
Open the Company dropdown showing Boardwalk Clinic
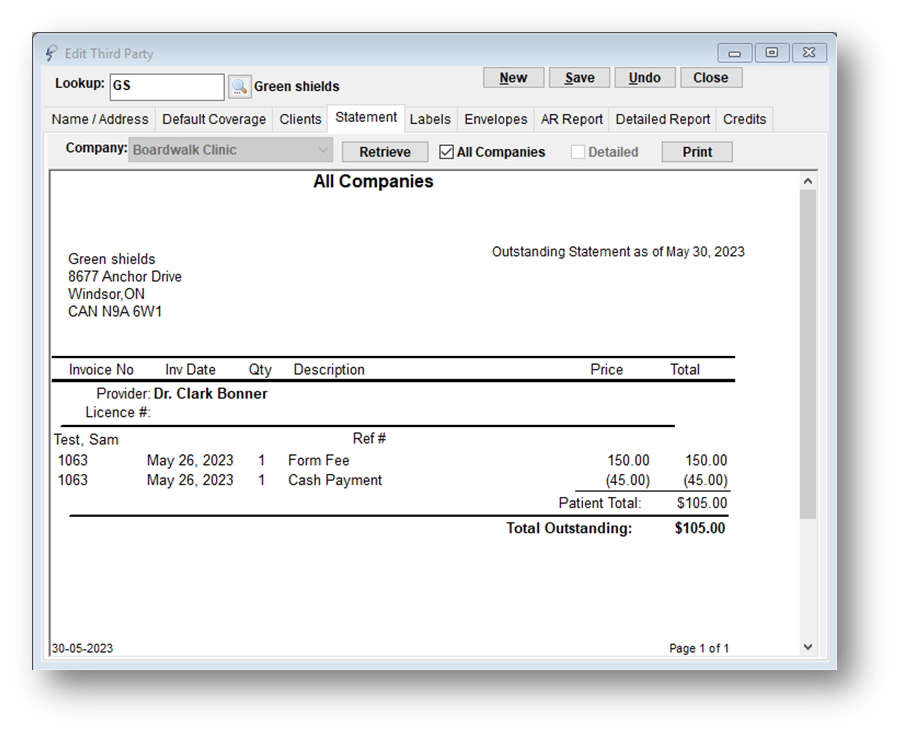point(230,150)
